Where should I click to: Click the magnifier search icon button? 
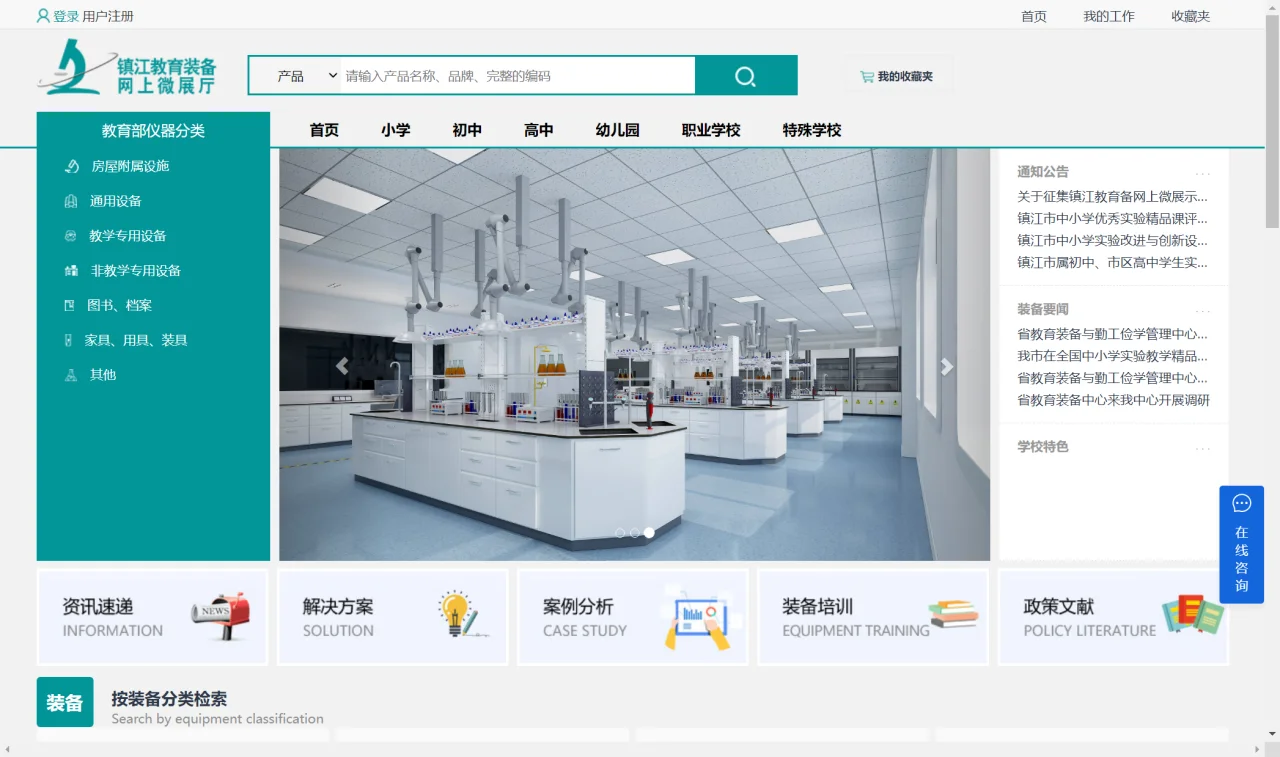pos(745,76)
